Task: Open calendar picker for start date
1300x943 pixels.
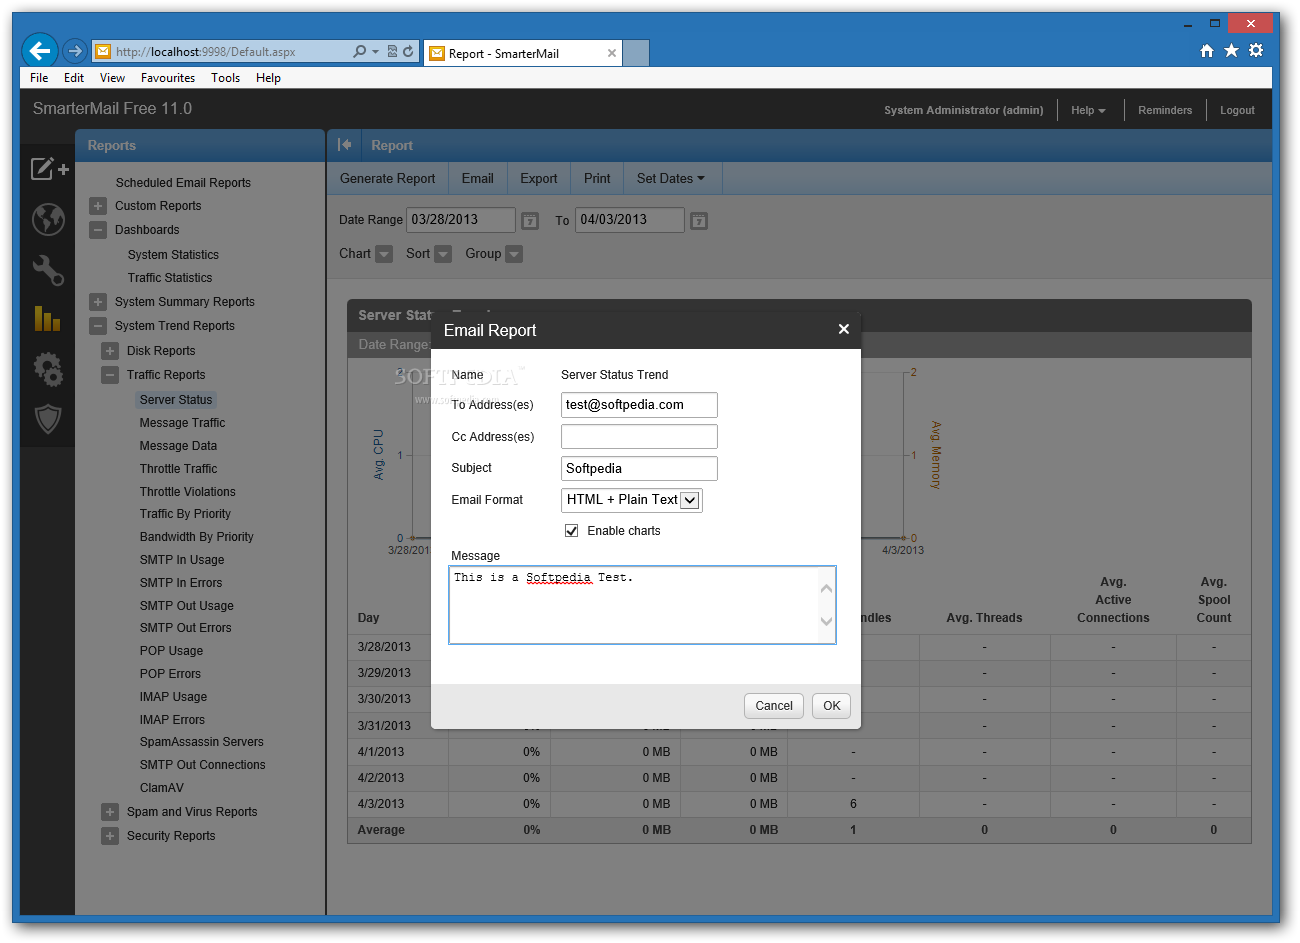Action: click(530, 221)
